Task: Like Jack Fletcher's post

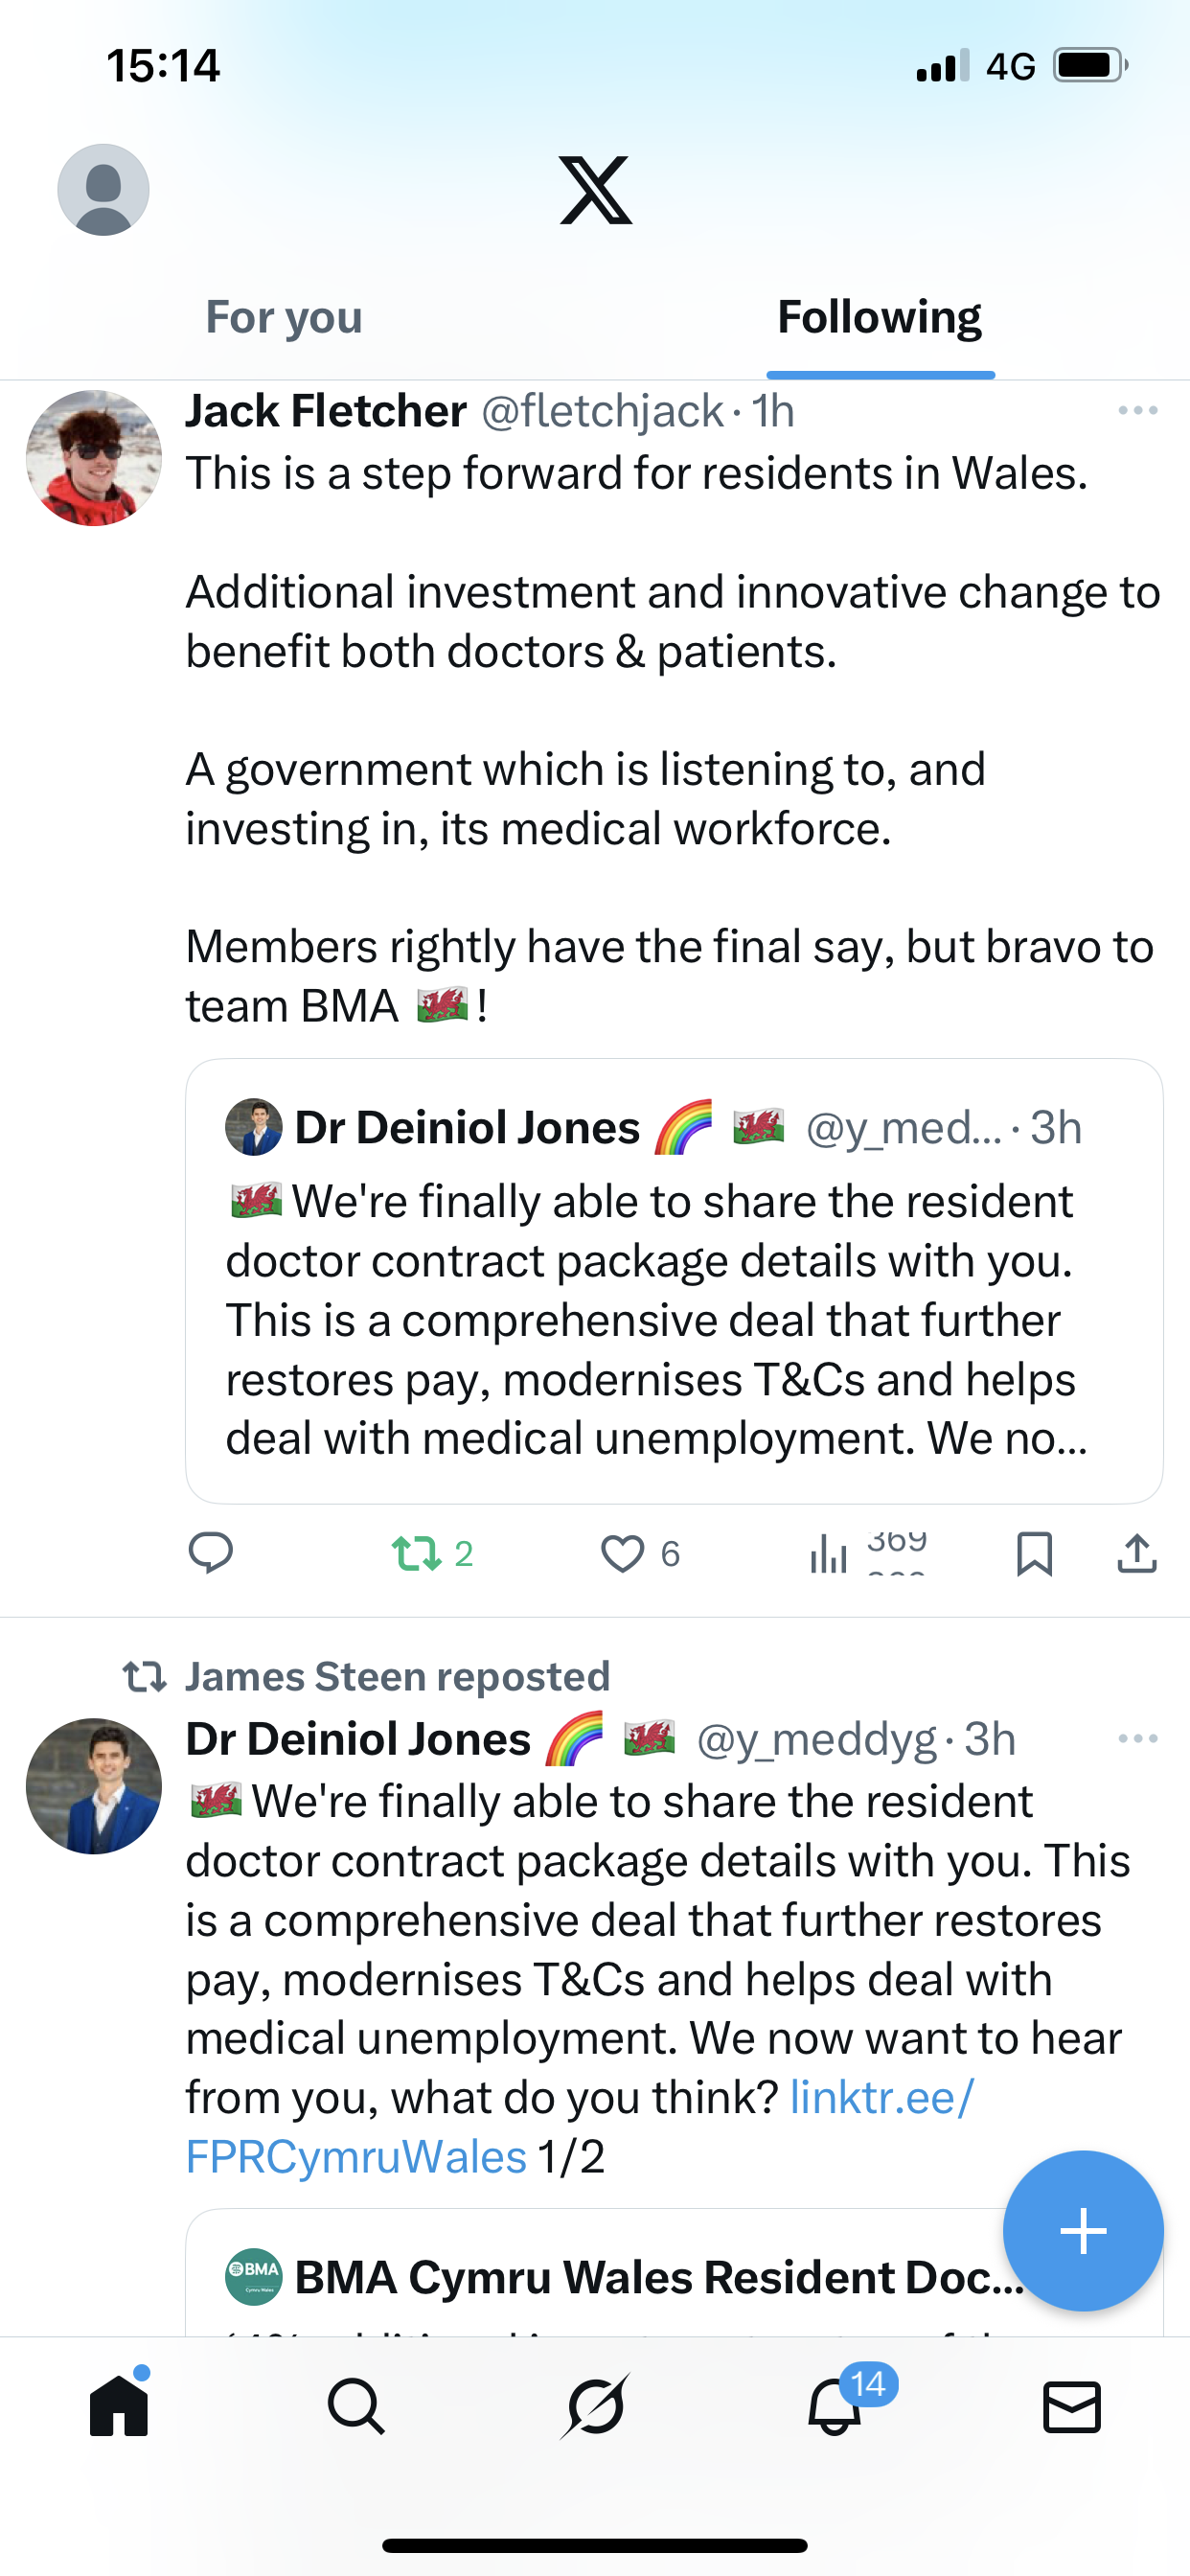Action: coord(622,1553)
